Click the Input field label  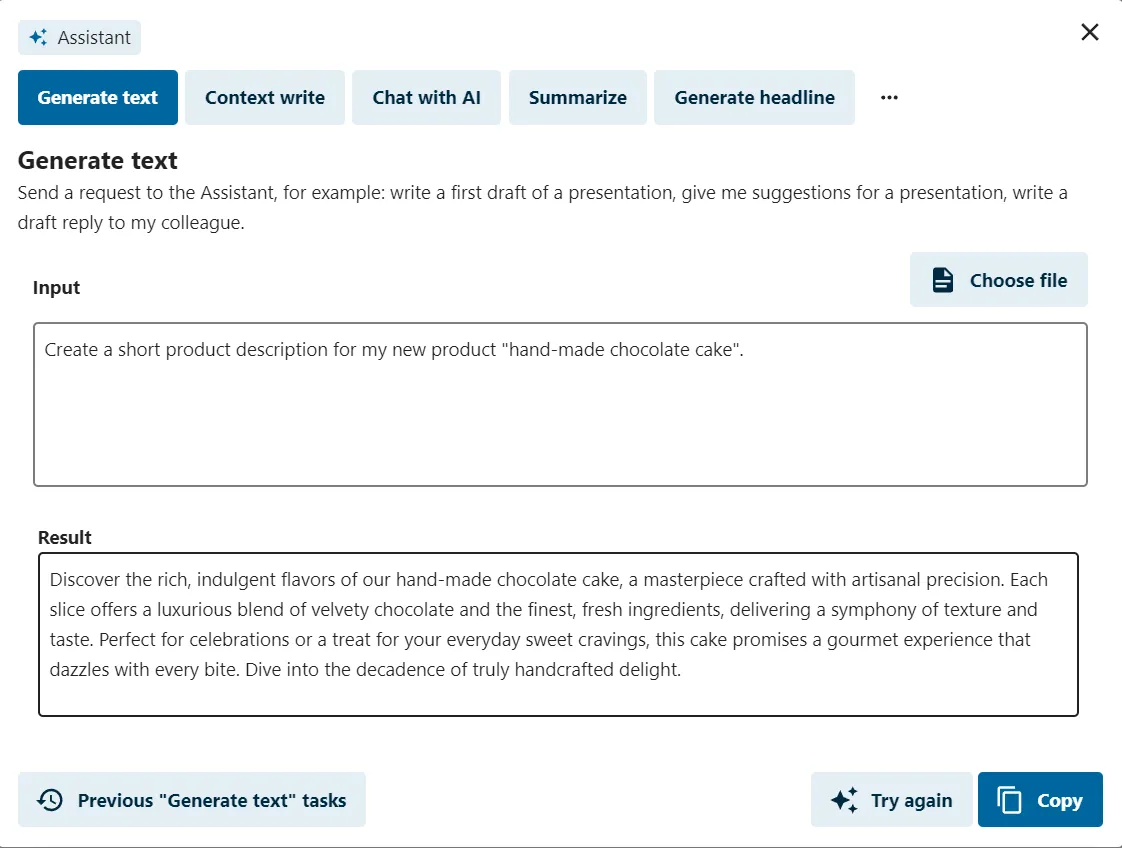click(x=57, y=288)
